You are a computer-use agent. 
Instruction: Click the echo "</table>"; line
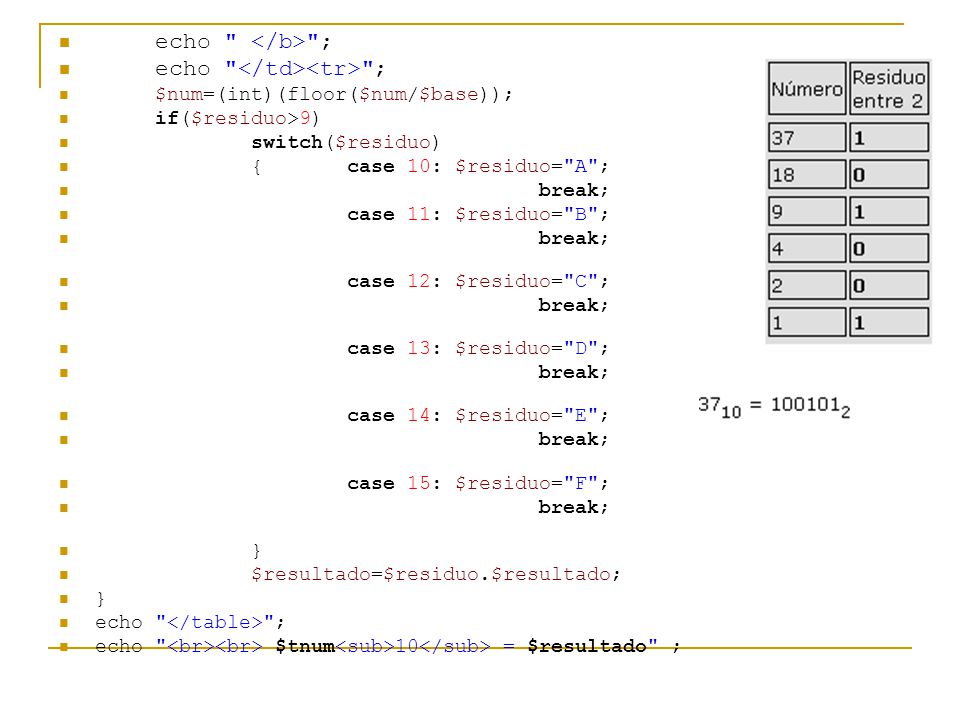190,622
